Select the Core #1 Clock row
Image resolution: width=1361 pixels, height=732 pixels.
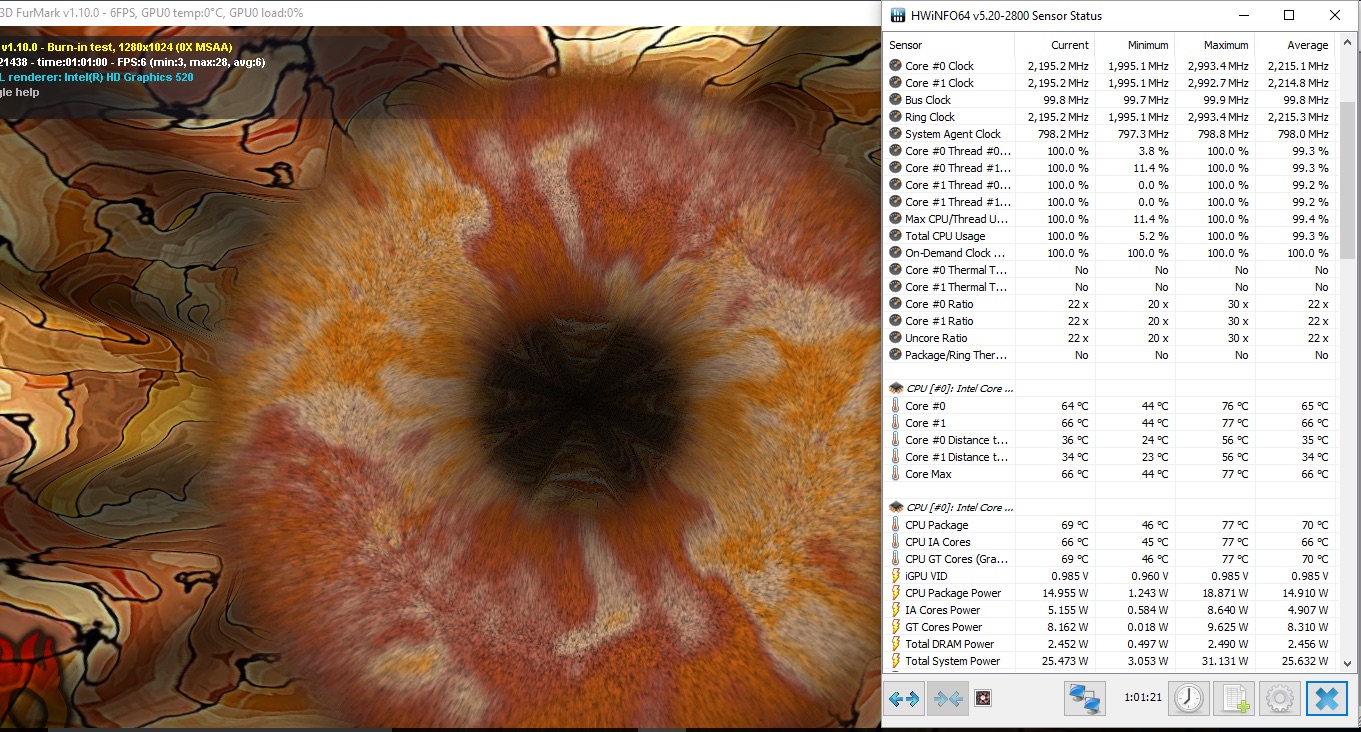(x=1109, y=83)
